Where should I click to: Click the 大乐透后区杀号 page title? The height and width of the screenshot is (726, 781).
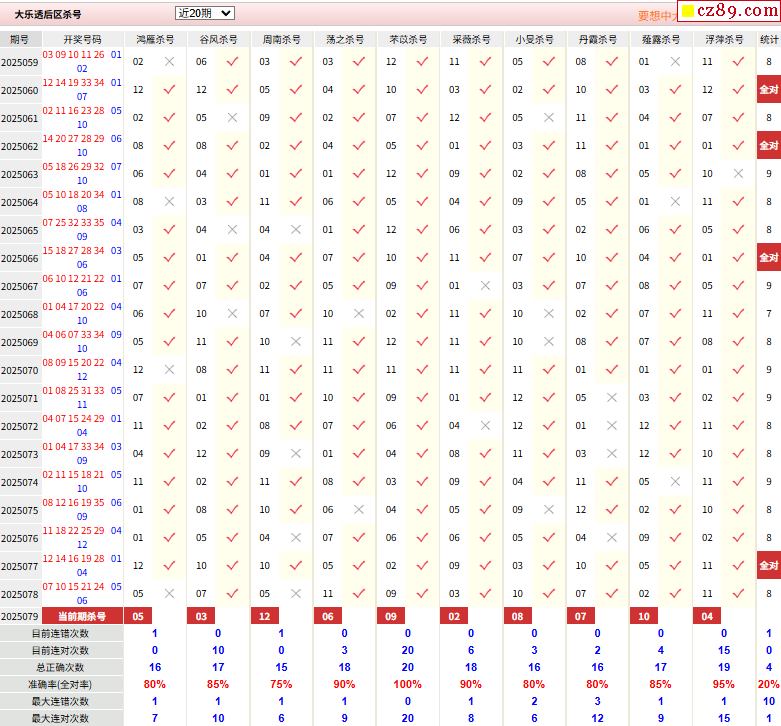[x=48, y=14]
